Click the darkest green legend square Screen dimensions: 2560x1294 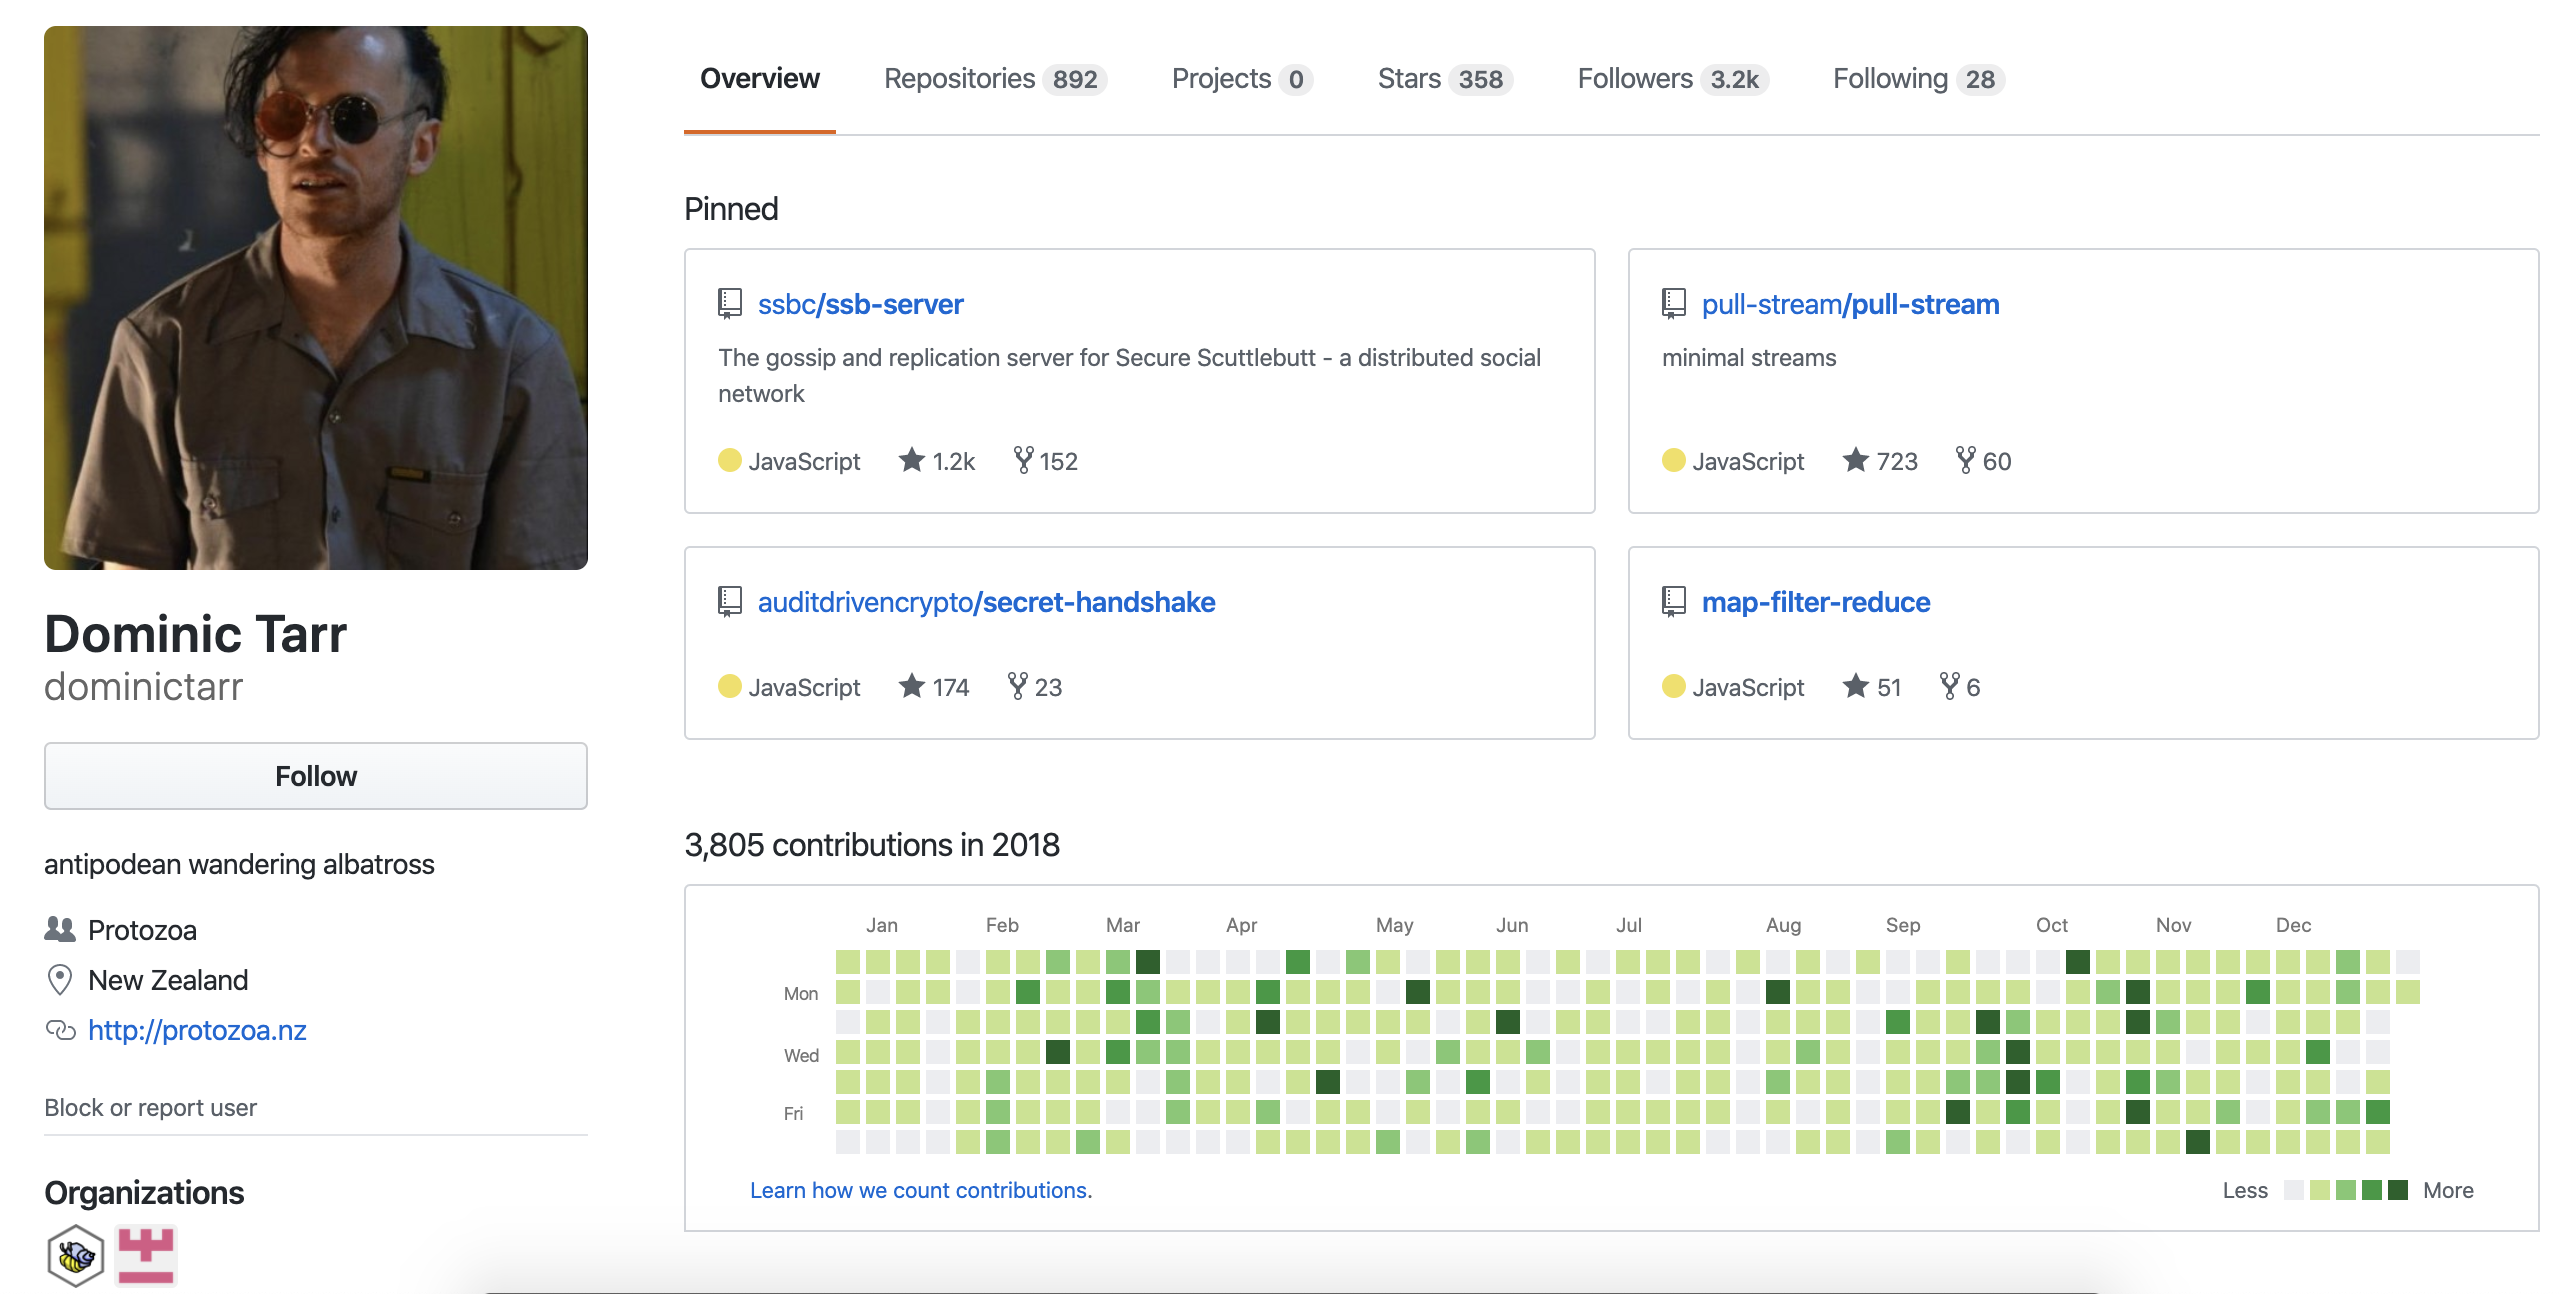(x=2397, y=1190)
